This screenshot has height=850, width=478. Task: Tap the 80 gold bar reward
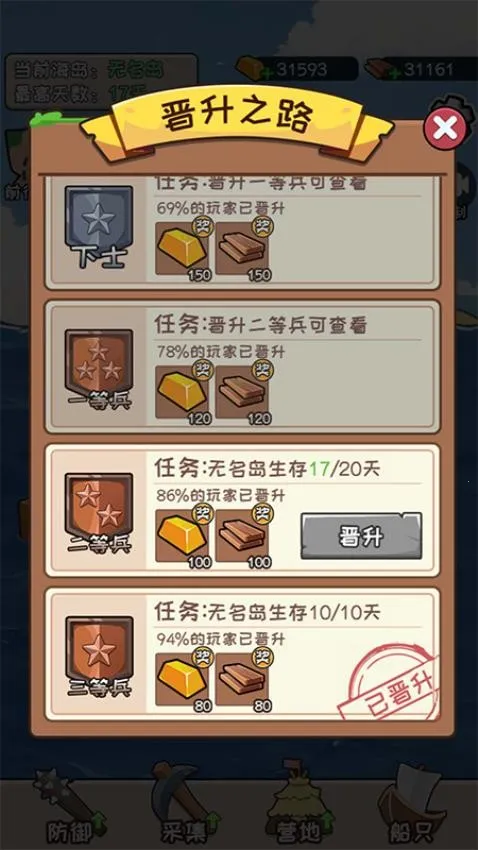click(183, 679)
